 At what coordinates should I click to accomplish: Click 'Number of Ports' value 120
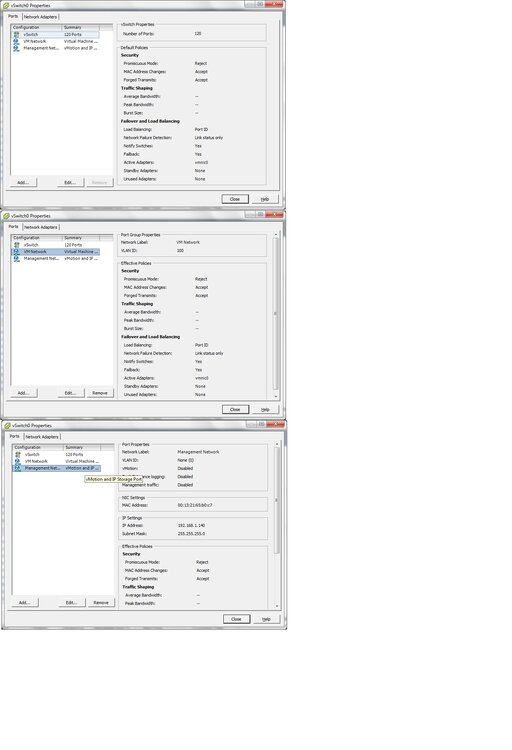pyautogui.click(x=198, y=33)
